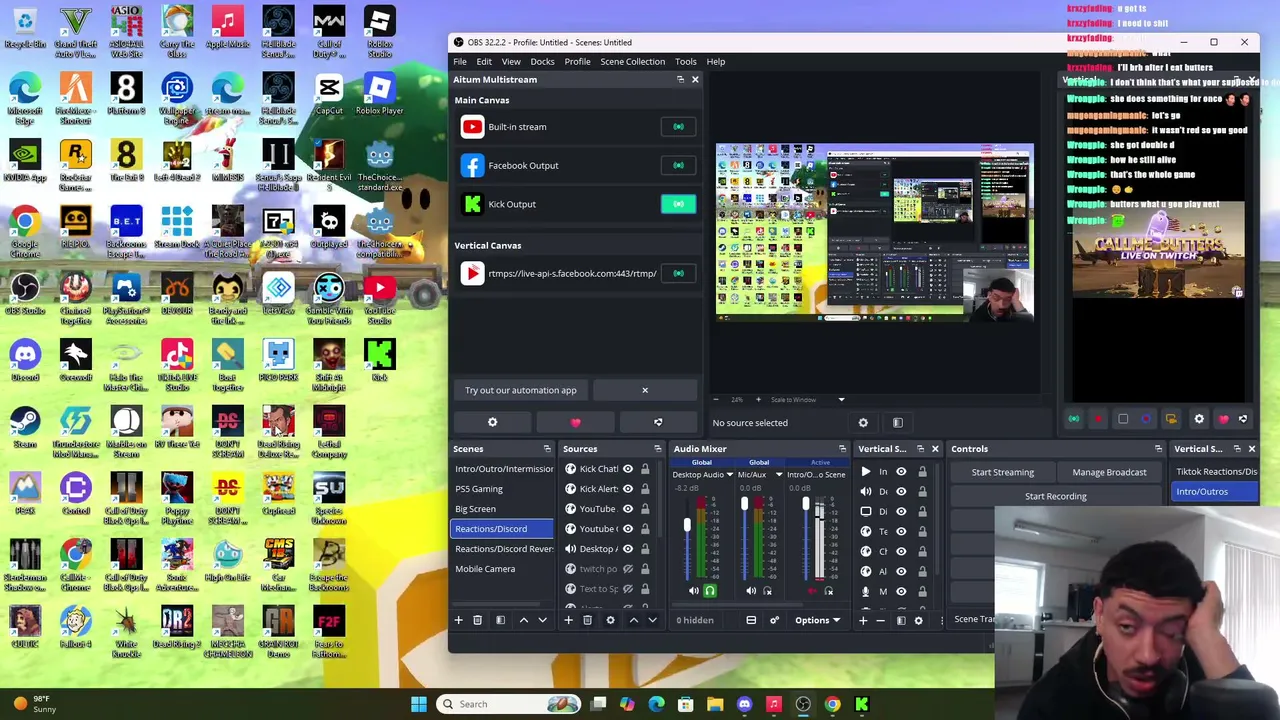Toggle visibility of Desktop Audio source
Image resolution: width=1280 pixels, height=720 pixels.
click(628, 549)
